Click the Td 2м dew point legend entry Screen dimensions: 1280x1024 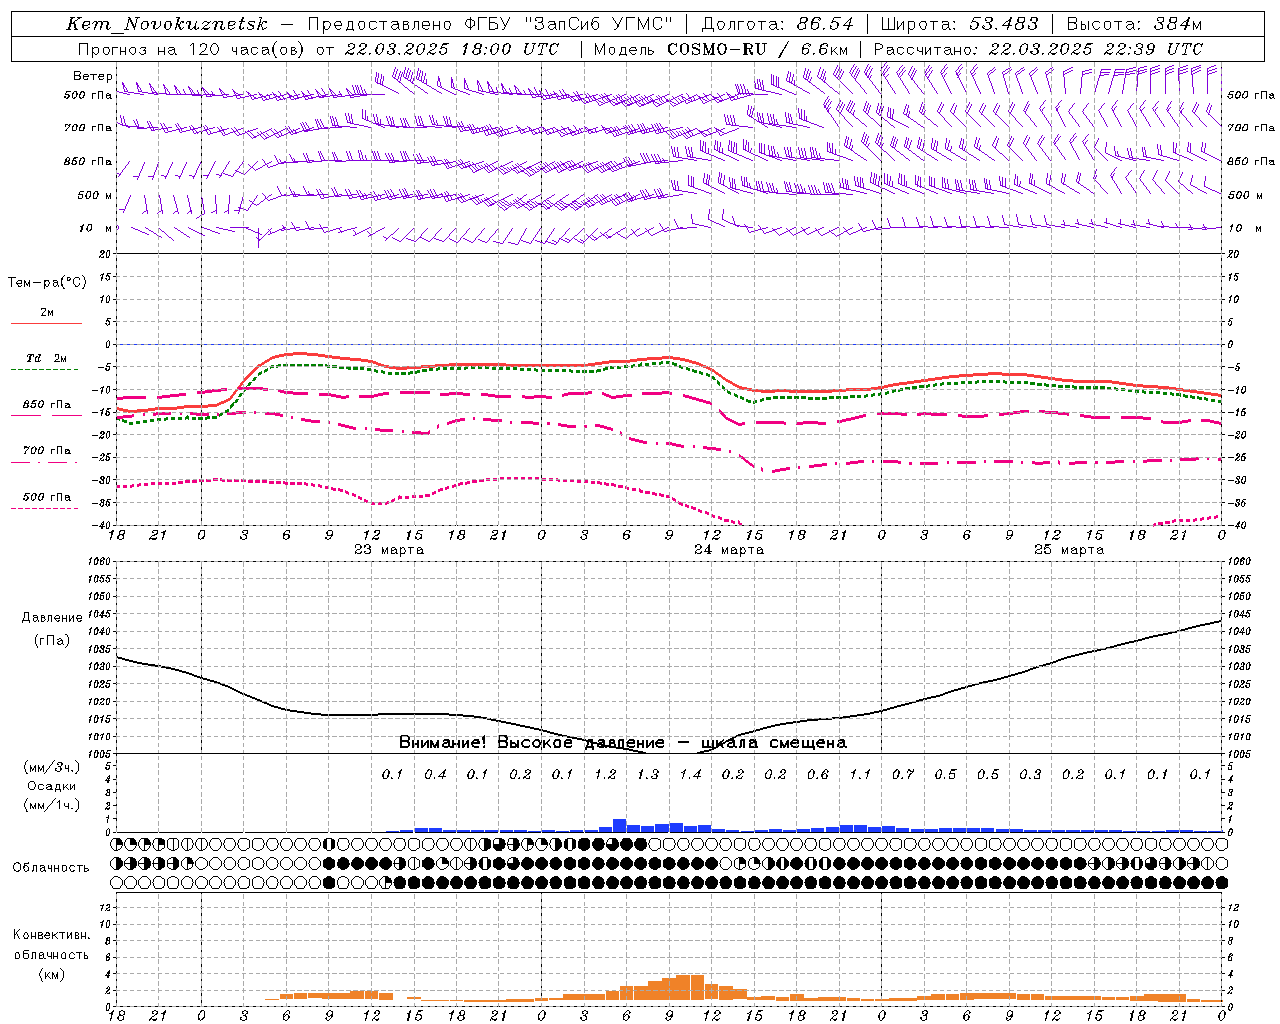click(x=47, y=358)
